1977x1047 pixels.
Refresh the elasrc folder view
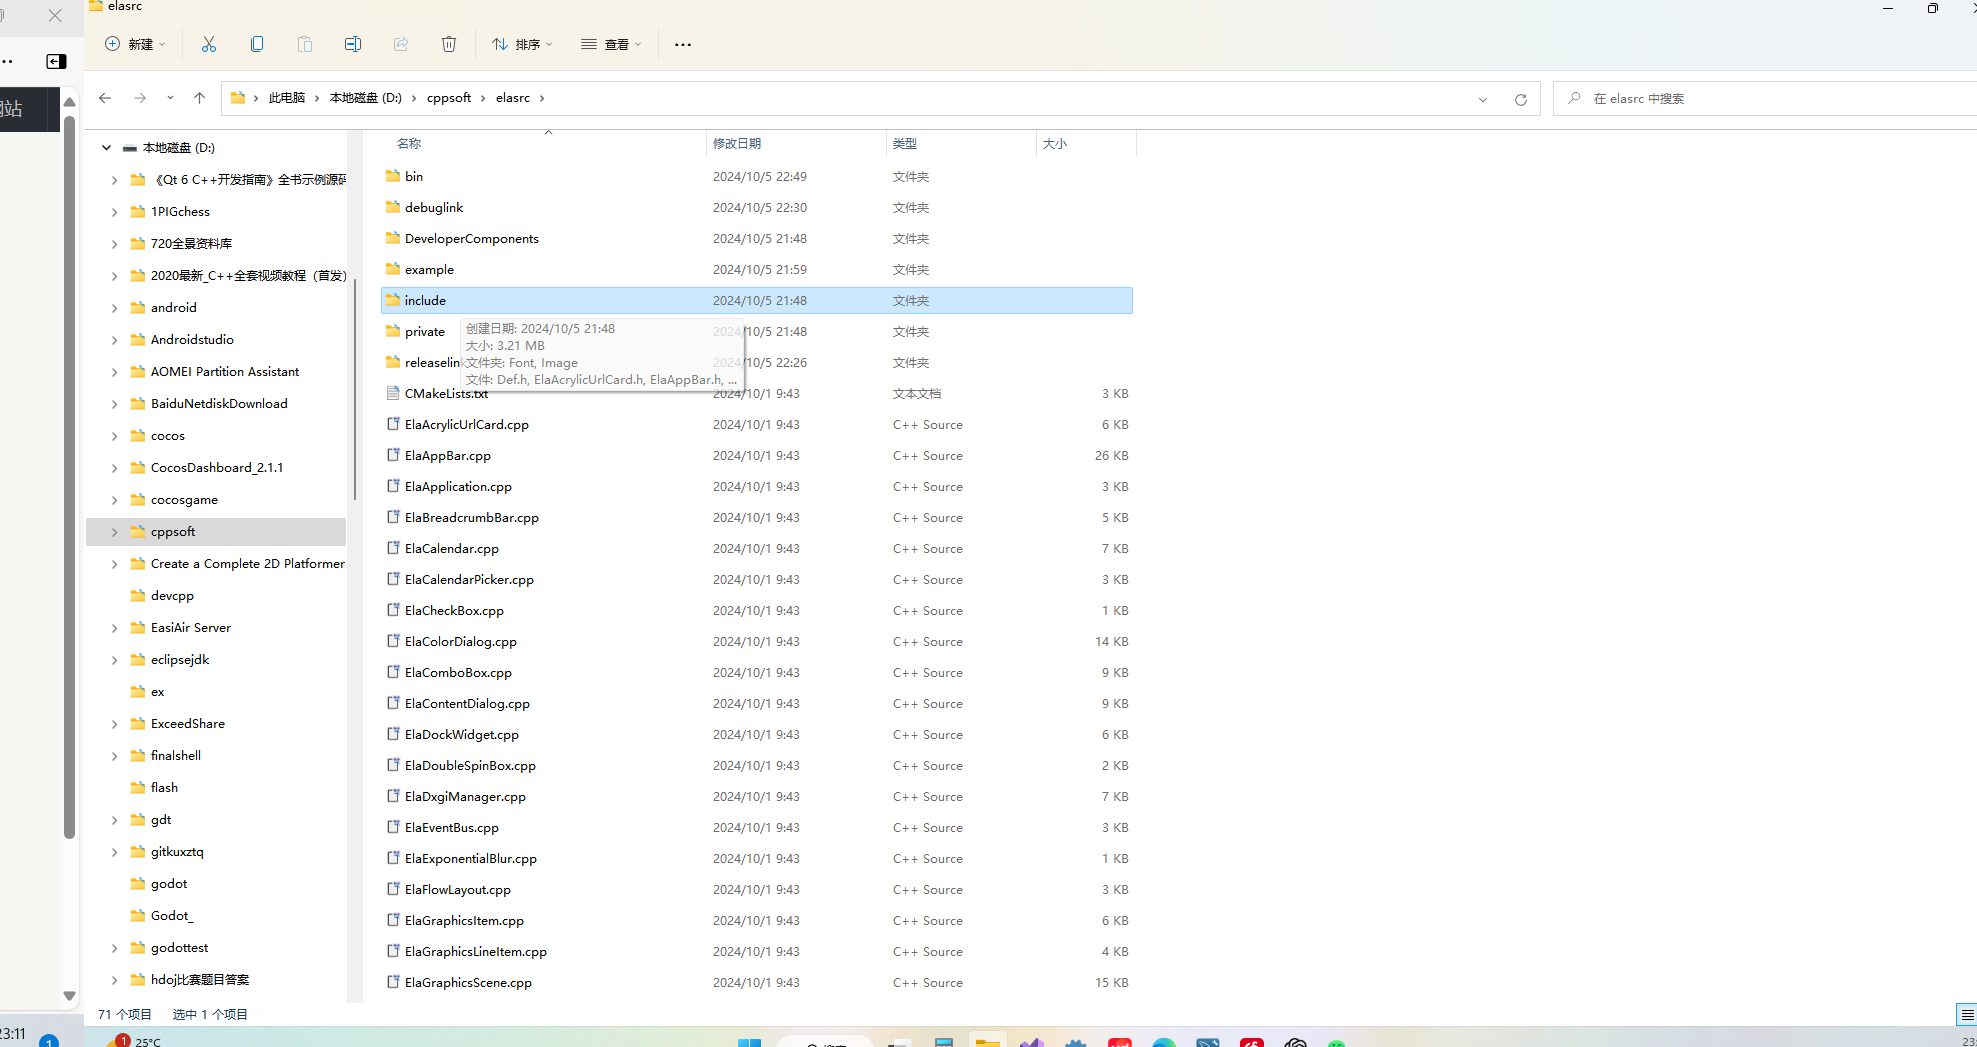click(x=1521, y=99)
